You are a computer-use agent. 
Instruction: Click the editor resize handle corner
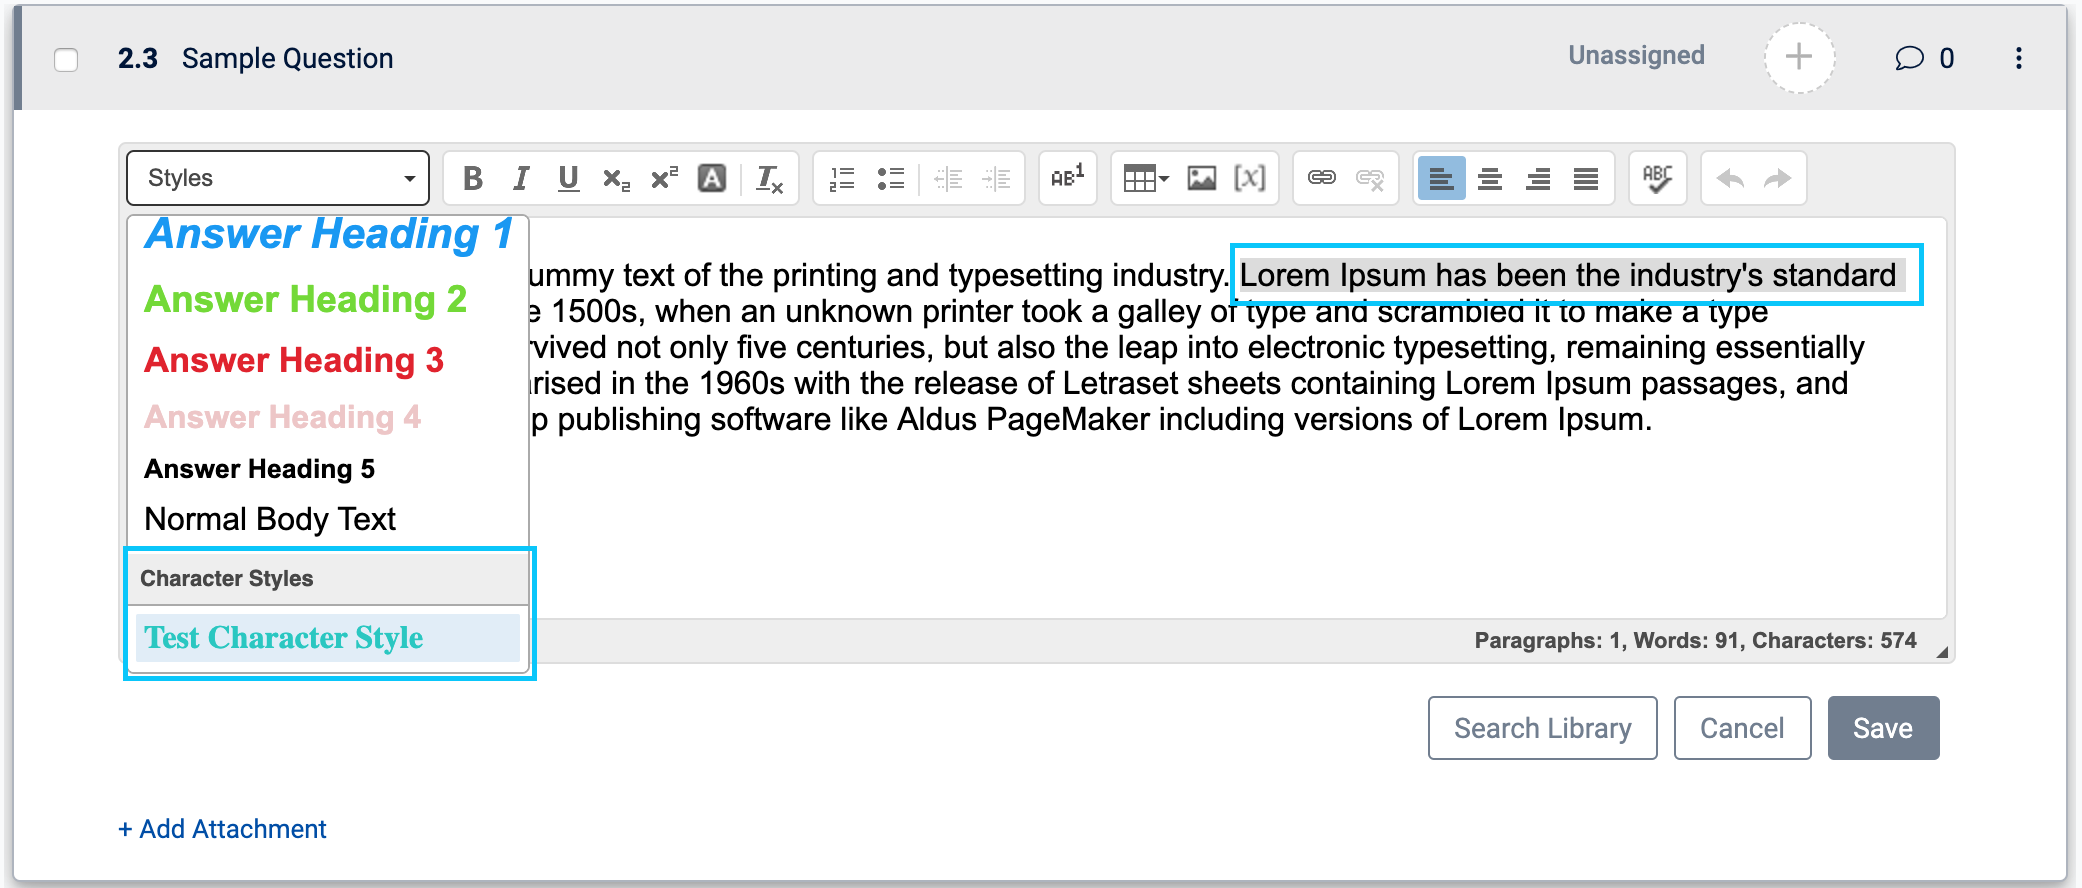(1941, 652)
